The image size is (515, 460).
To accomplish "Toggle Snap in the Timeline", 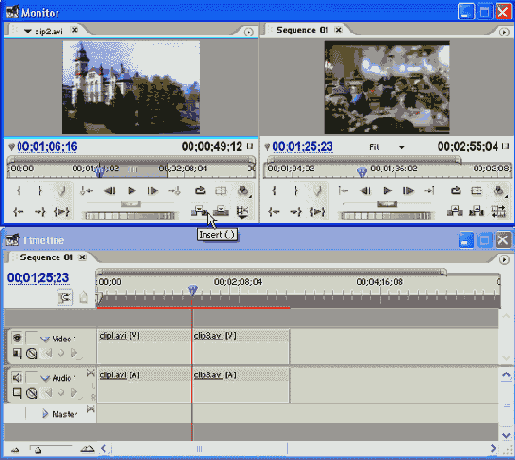I will tap(65, 297).
